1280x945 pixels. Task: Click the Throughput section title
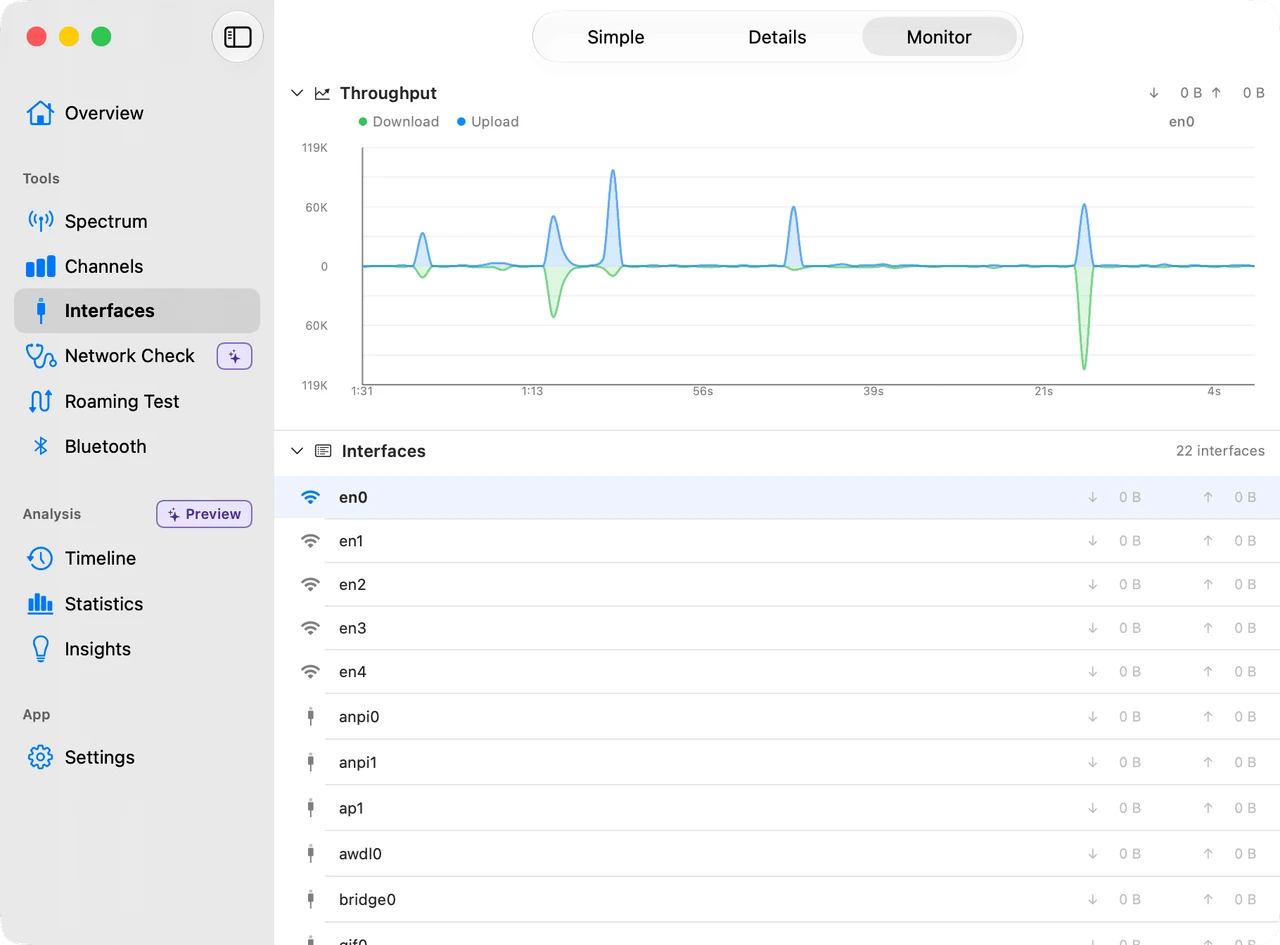[x=388, y=93]
